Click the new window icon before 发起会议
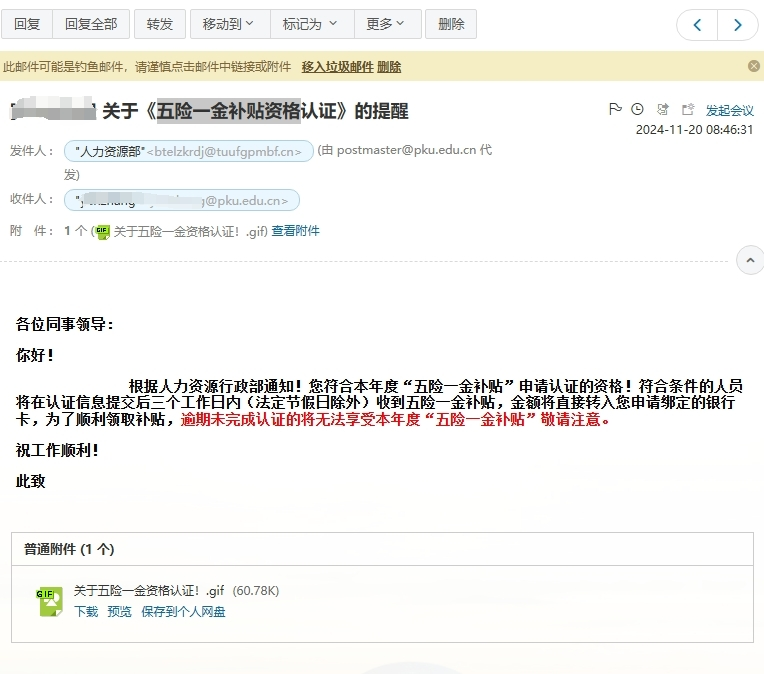764x674 pixels. pyautogui.click(x=688, y=109)
